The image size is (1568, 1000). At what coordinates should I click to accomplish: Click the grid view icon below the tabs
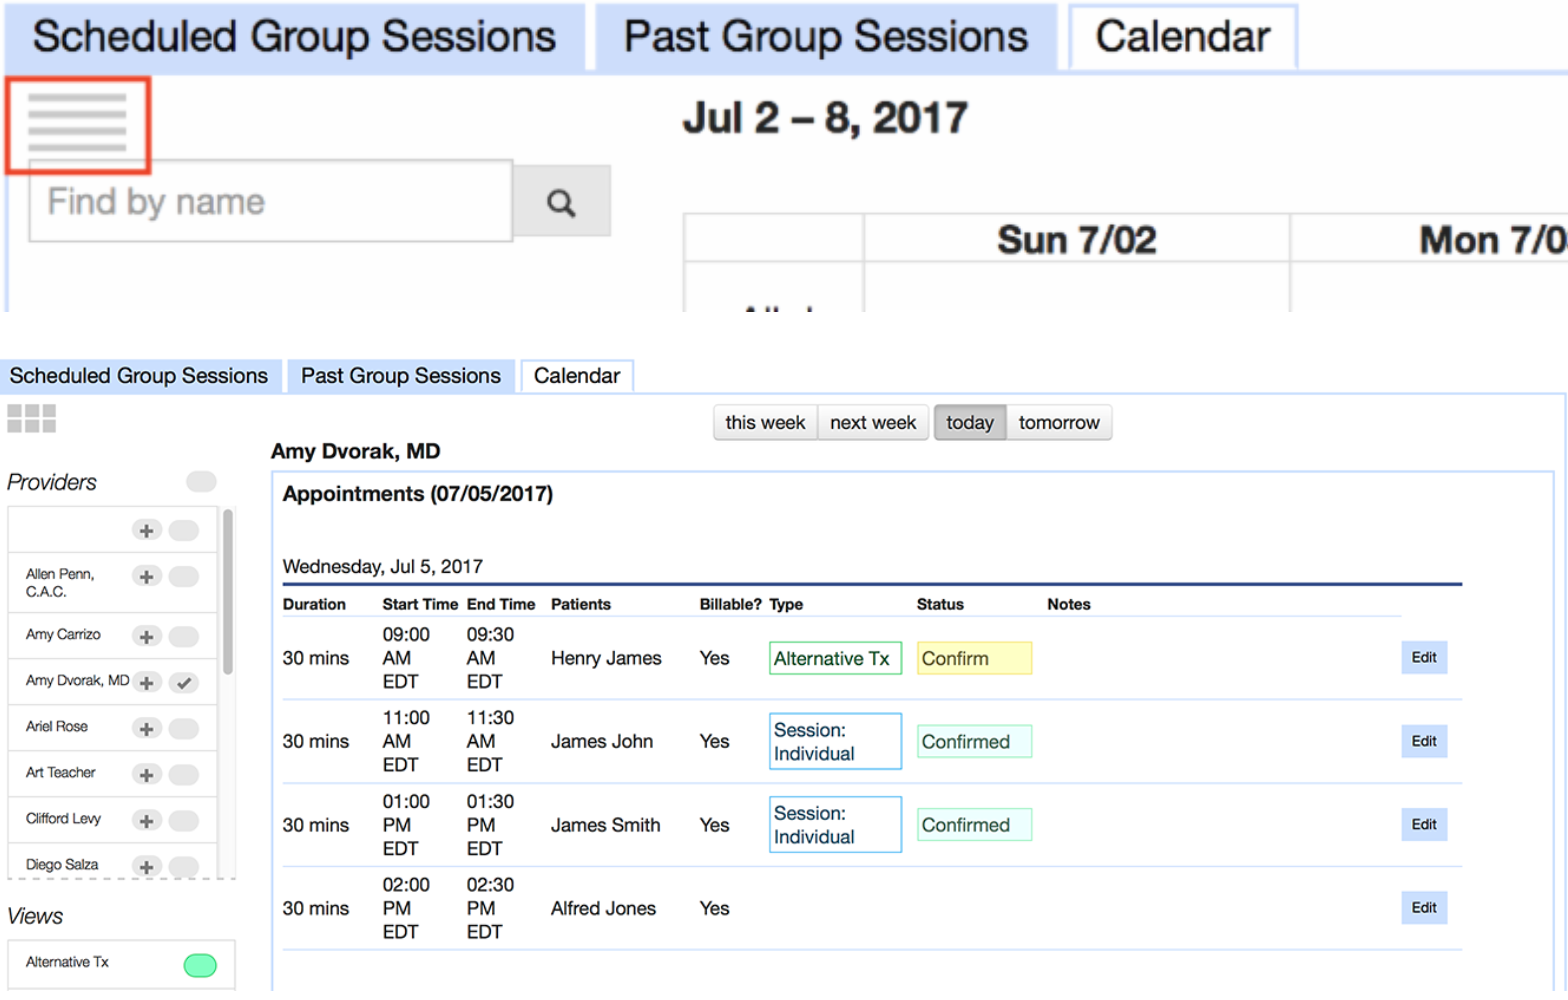pyautogui.click(x=31, y=418)
